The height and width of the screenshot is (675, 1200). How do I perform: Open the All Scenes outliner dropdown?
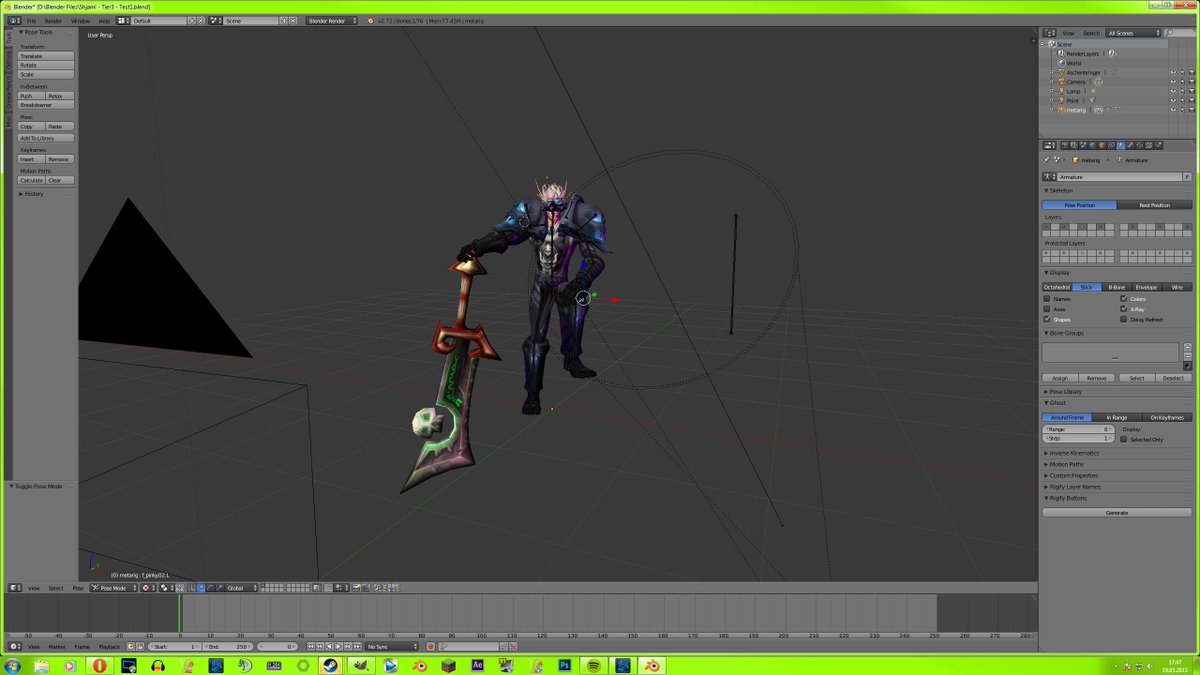point(1133,33)
